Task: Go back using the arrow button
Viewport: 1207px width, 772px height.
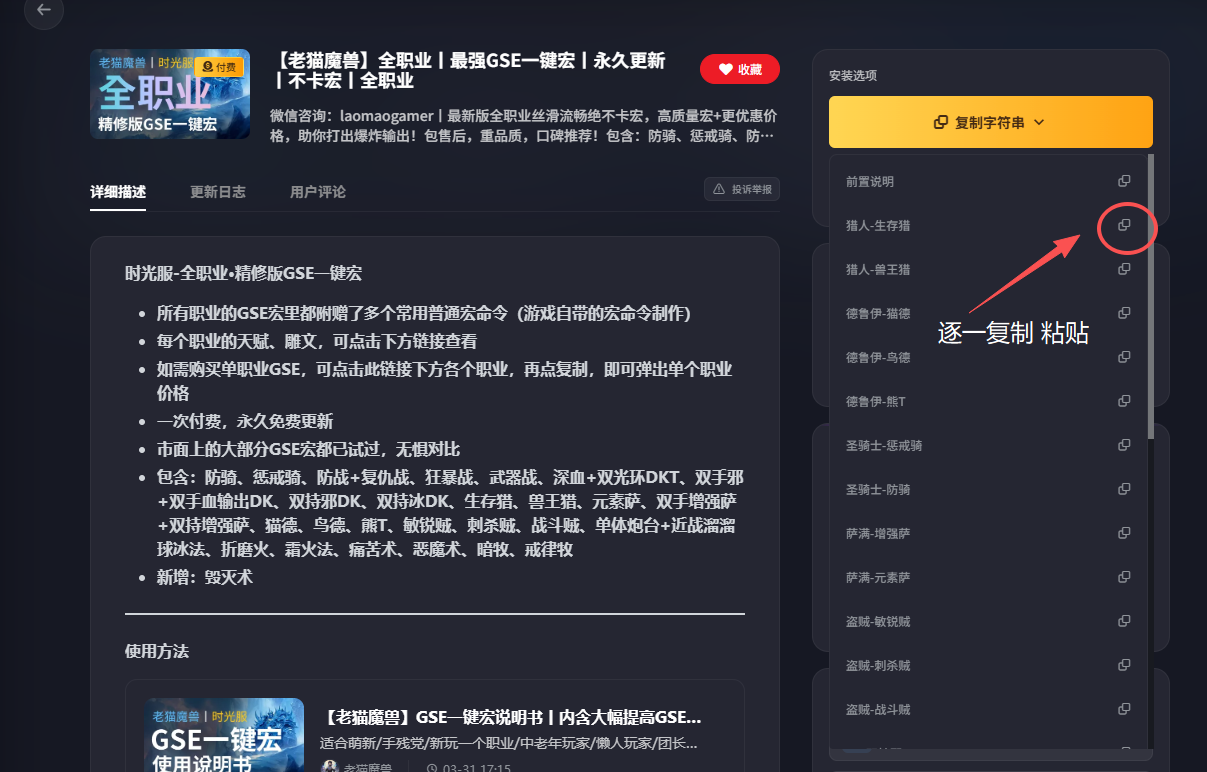Action: click(x=43, y=10)
